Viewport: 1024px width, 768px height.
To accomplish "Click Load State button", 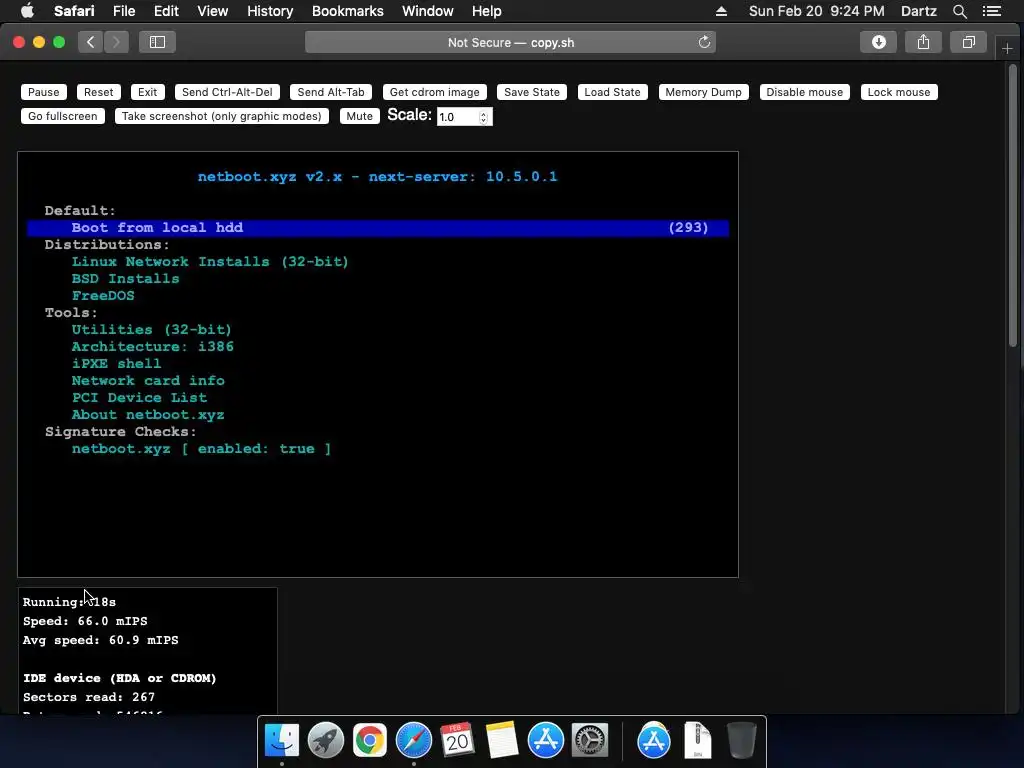I will 613,92.
